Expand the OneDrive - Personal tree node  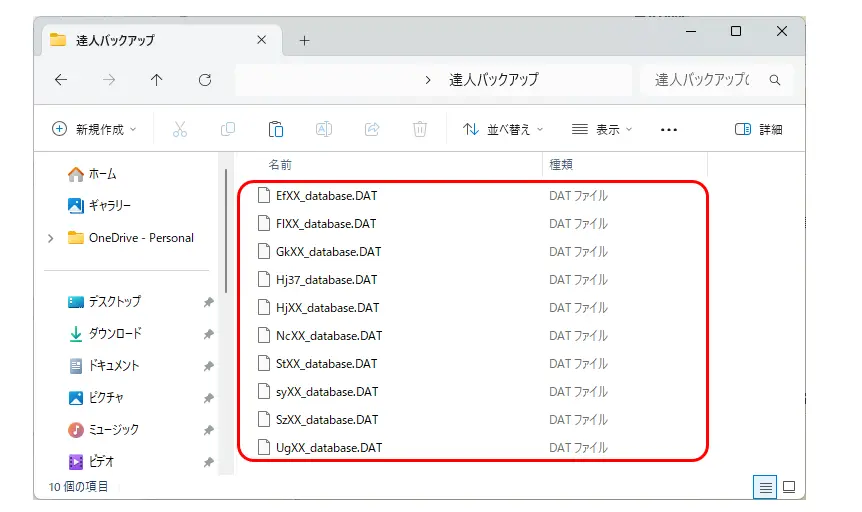(x=51, y=238)
